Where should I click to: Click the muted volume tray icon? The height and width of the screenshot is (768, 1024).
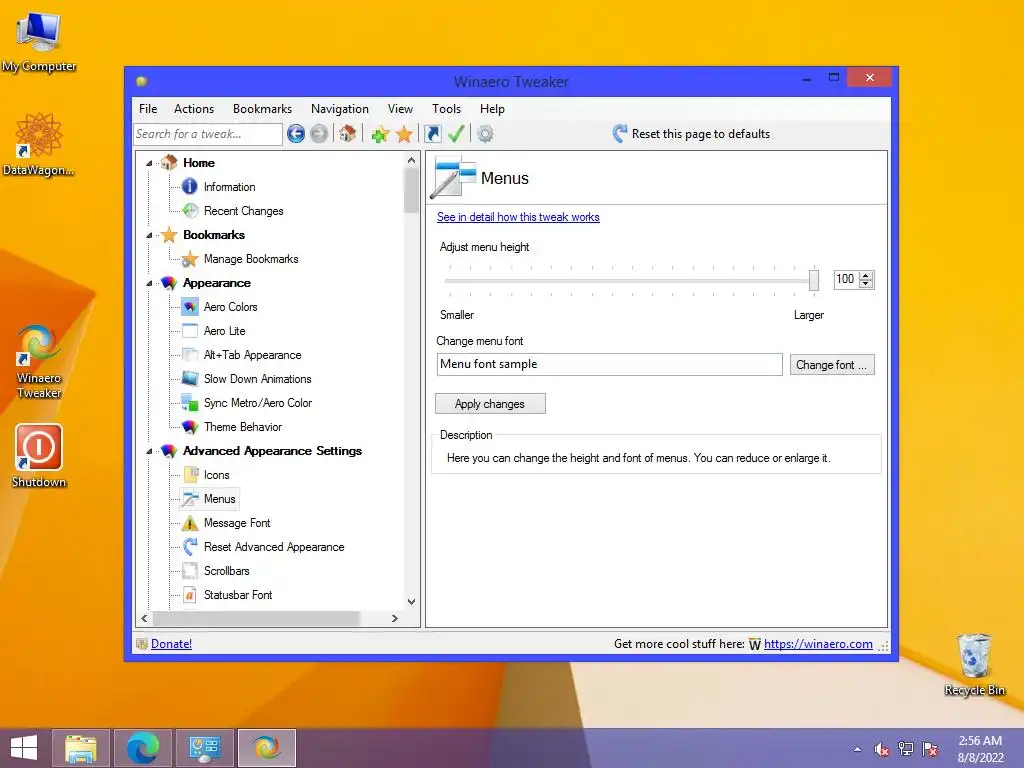(x=882, y=749)
